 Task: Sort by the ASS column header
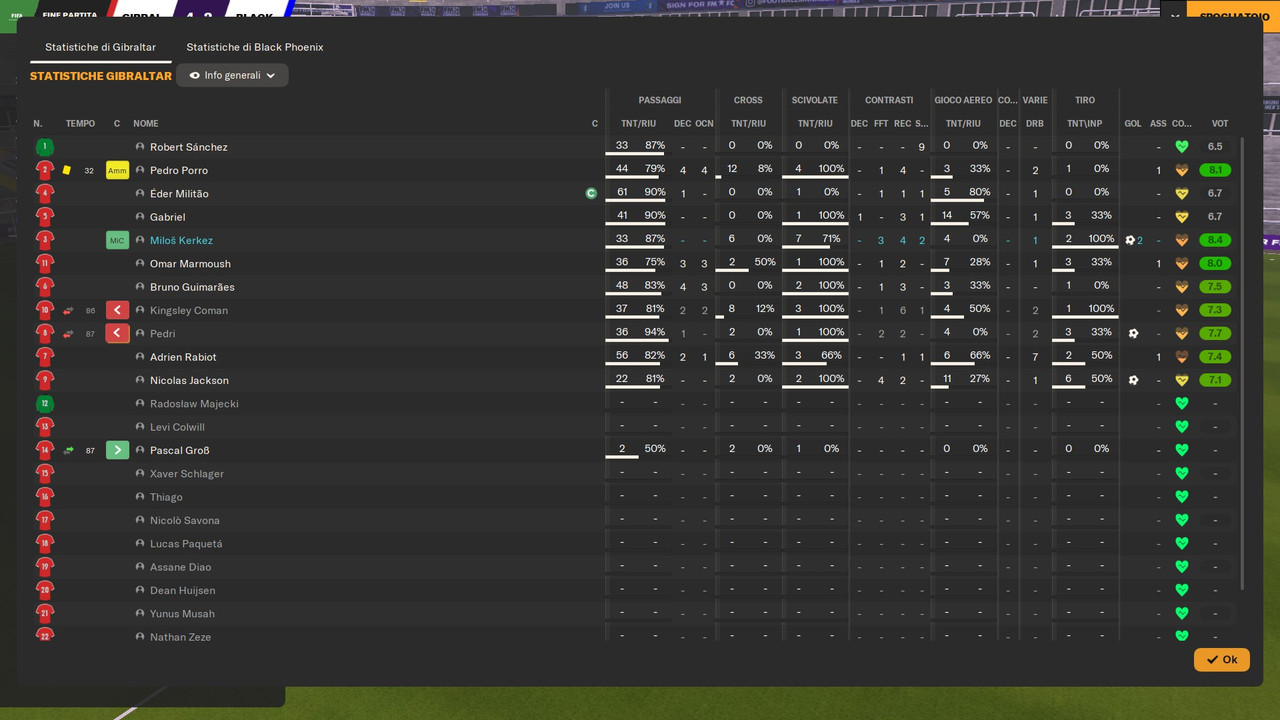(x=1158, y=124)
